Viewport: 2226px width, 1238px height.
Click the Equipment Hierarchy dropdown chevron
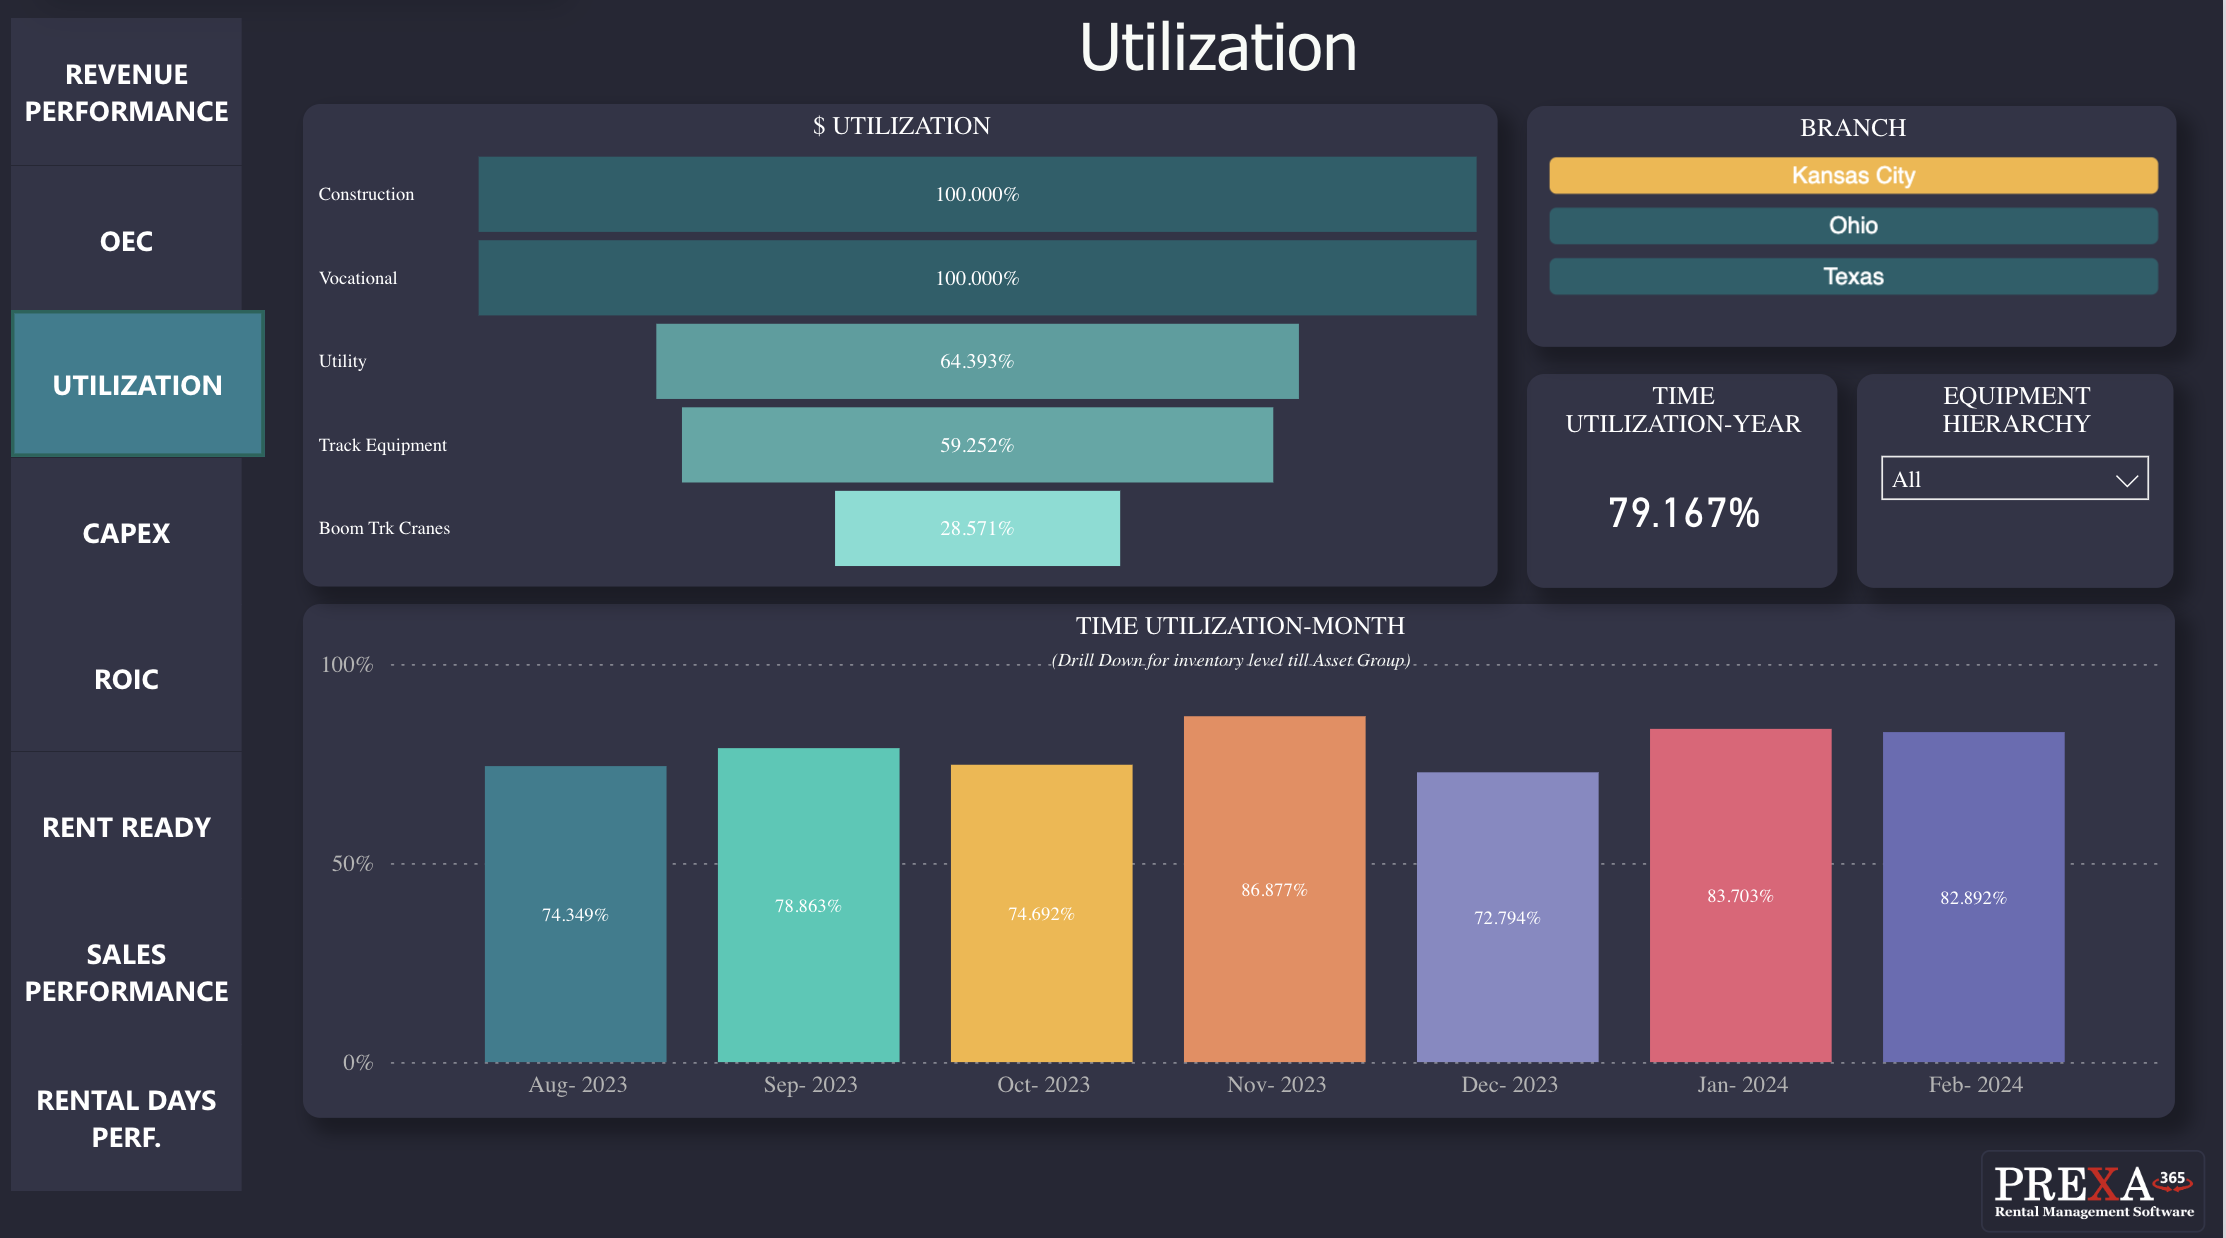[2126, 480]
